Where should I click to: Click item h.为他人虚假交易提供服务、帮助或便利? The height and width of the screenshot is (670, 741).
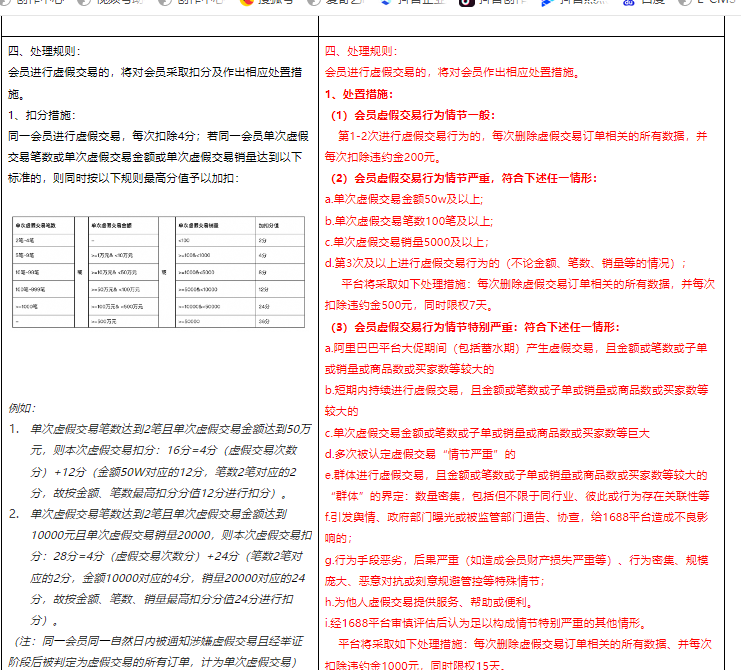[429, 602]
